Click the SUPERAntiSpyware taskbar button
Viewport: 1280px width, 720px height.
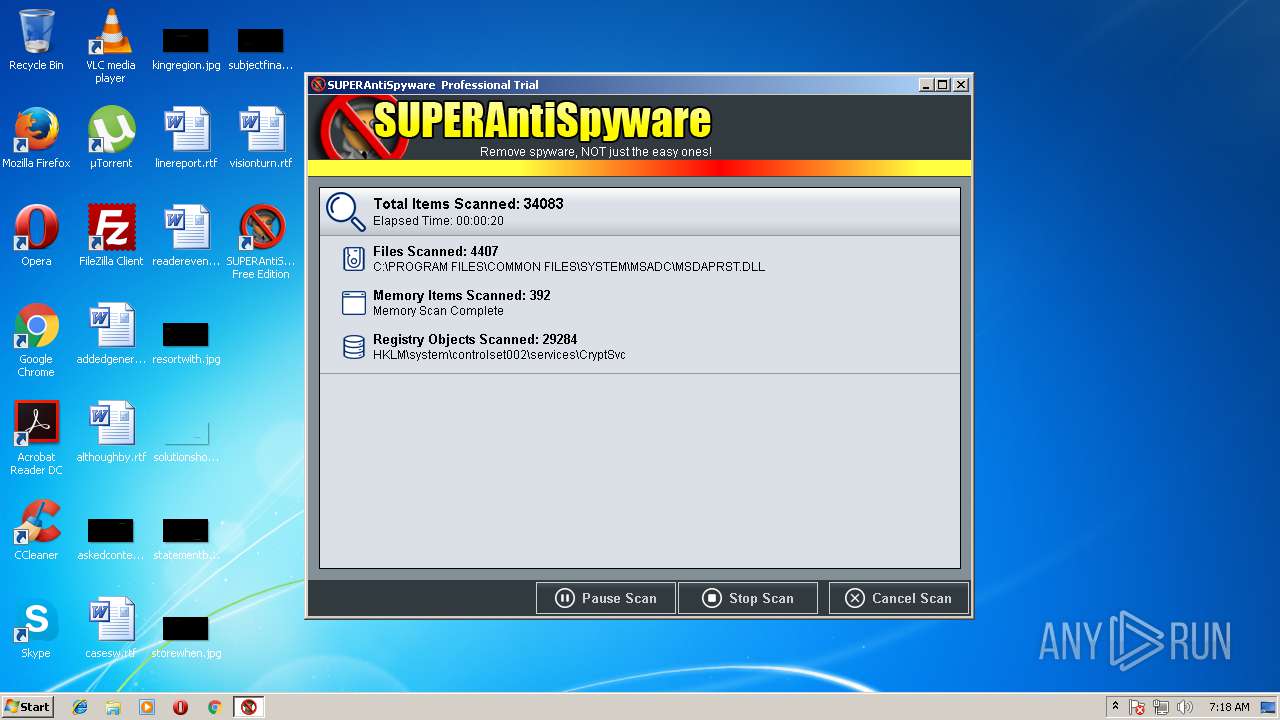point(249,707)
